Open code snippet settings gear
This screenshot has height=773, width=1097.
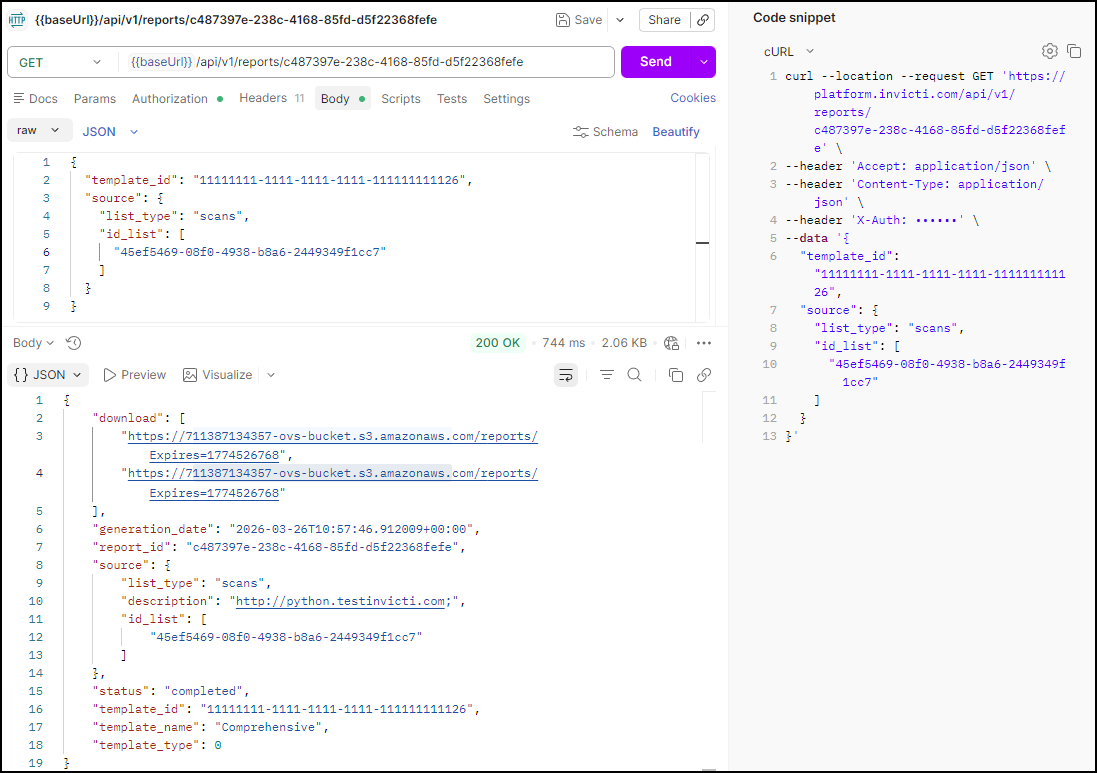click(1049, 51)
